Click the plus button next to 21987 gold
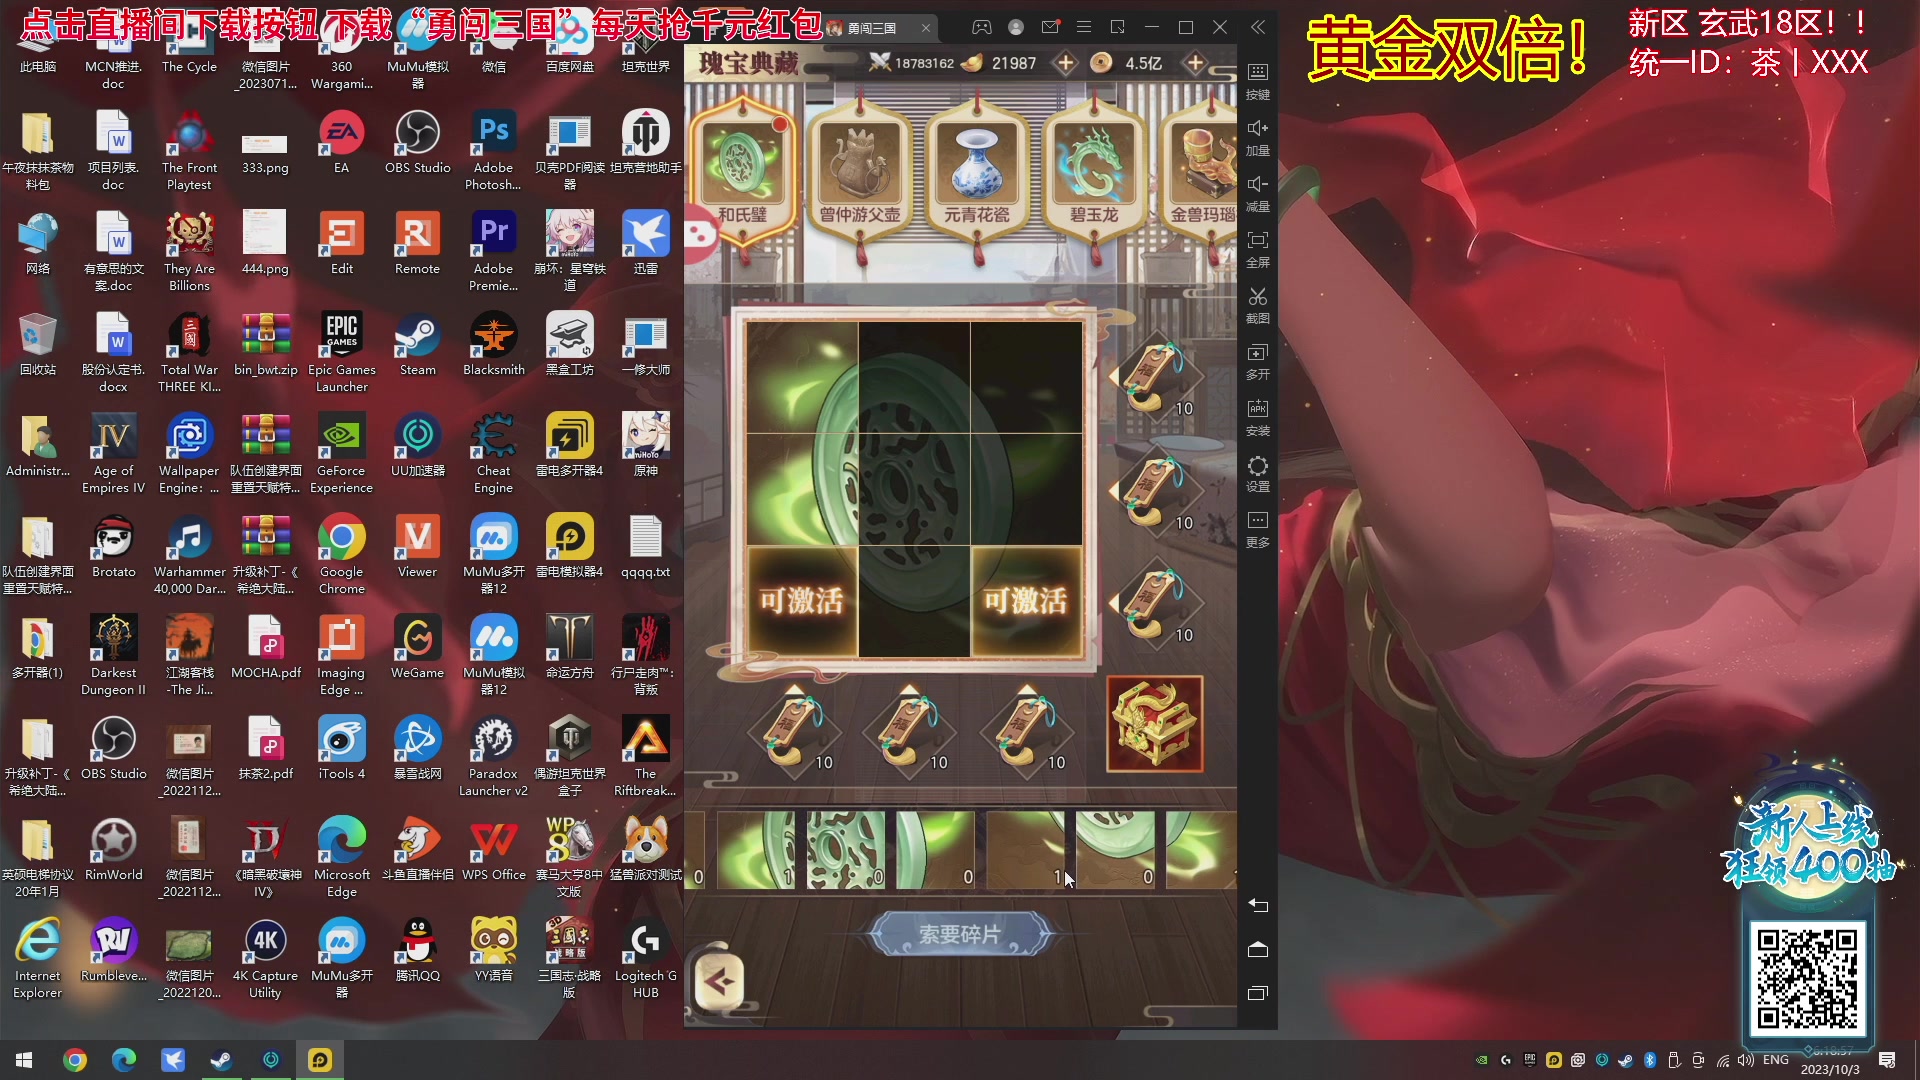Screen dimensions: 1920x1080 [x=1066, y=63]
